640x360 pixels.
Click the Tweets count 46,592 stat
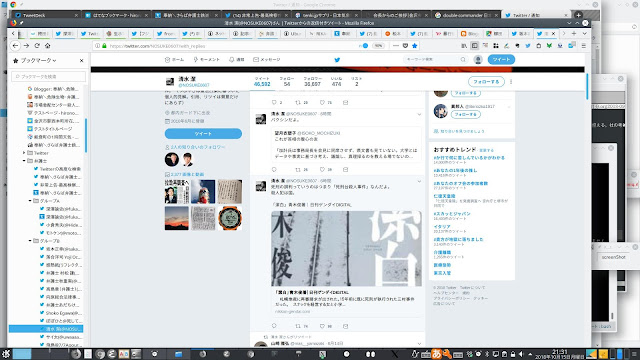262,82
